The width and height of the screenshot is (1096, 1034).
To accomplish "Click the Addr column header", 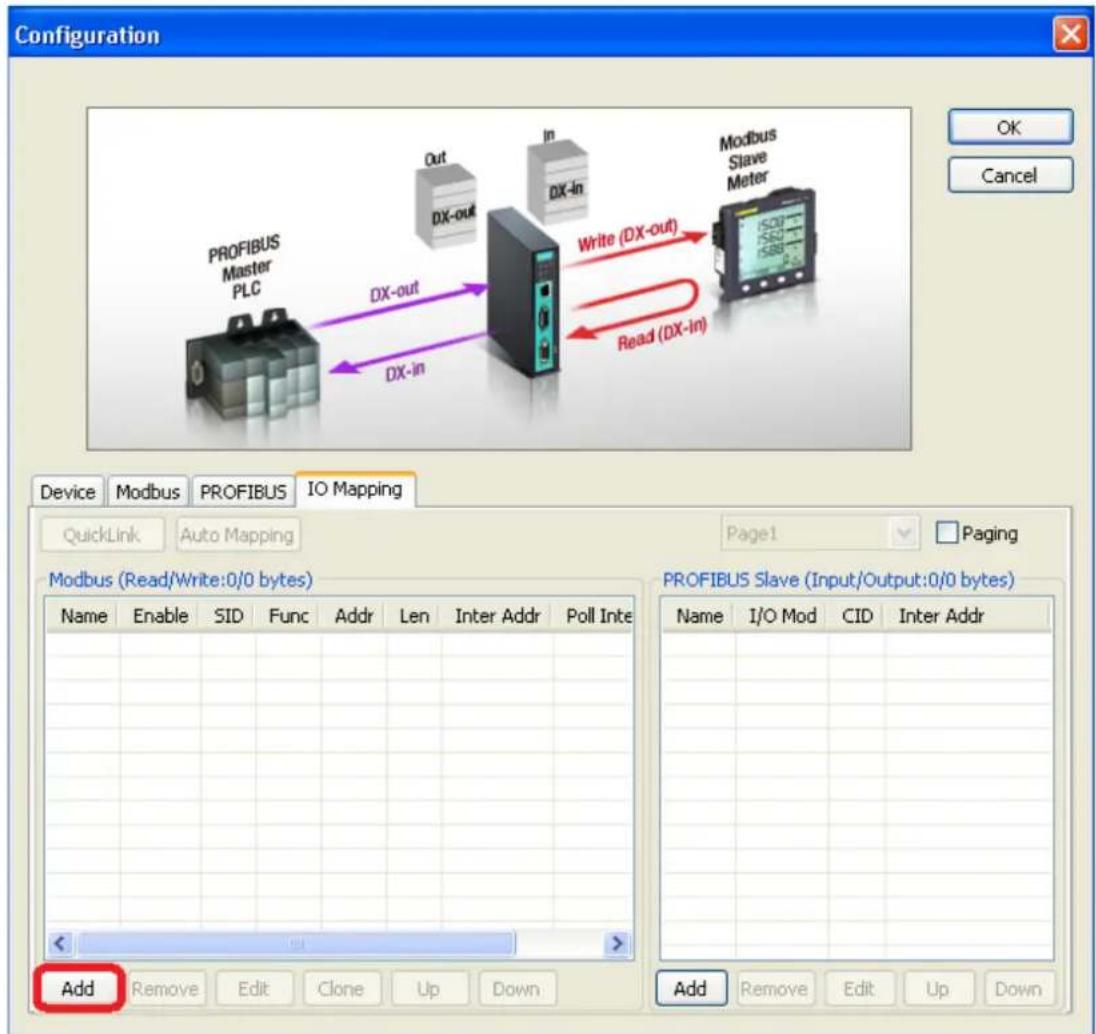I will click(354, 616).
